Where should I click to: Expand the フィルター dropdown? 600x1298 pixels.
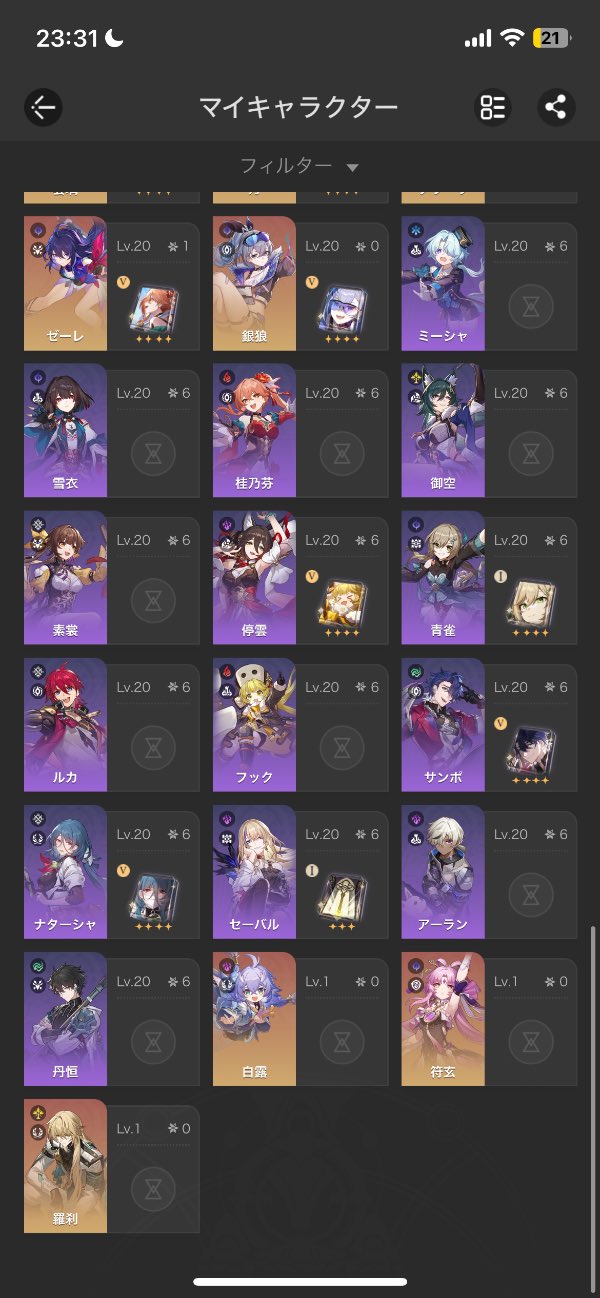tap(299, 165)
